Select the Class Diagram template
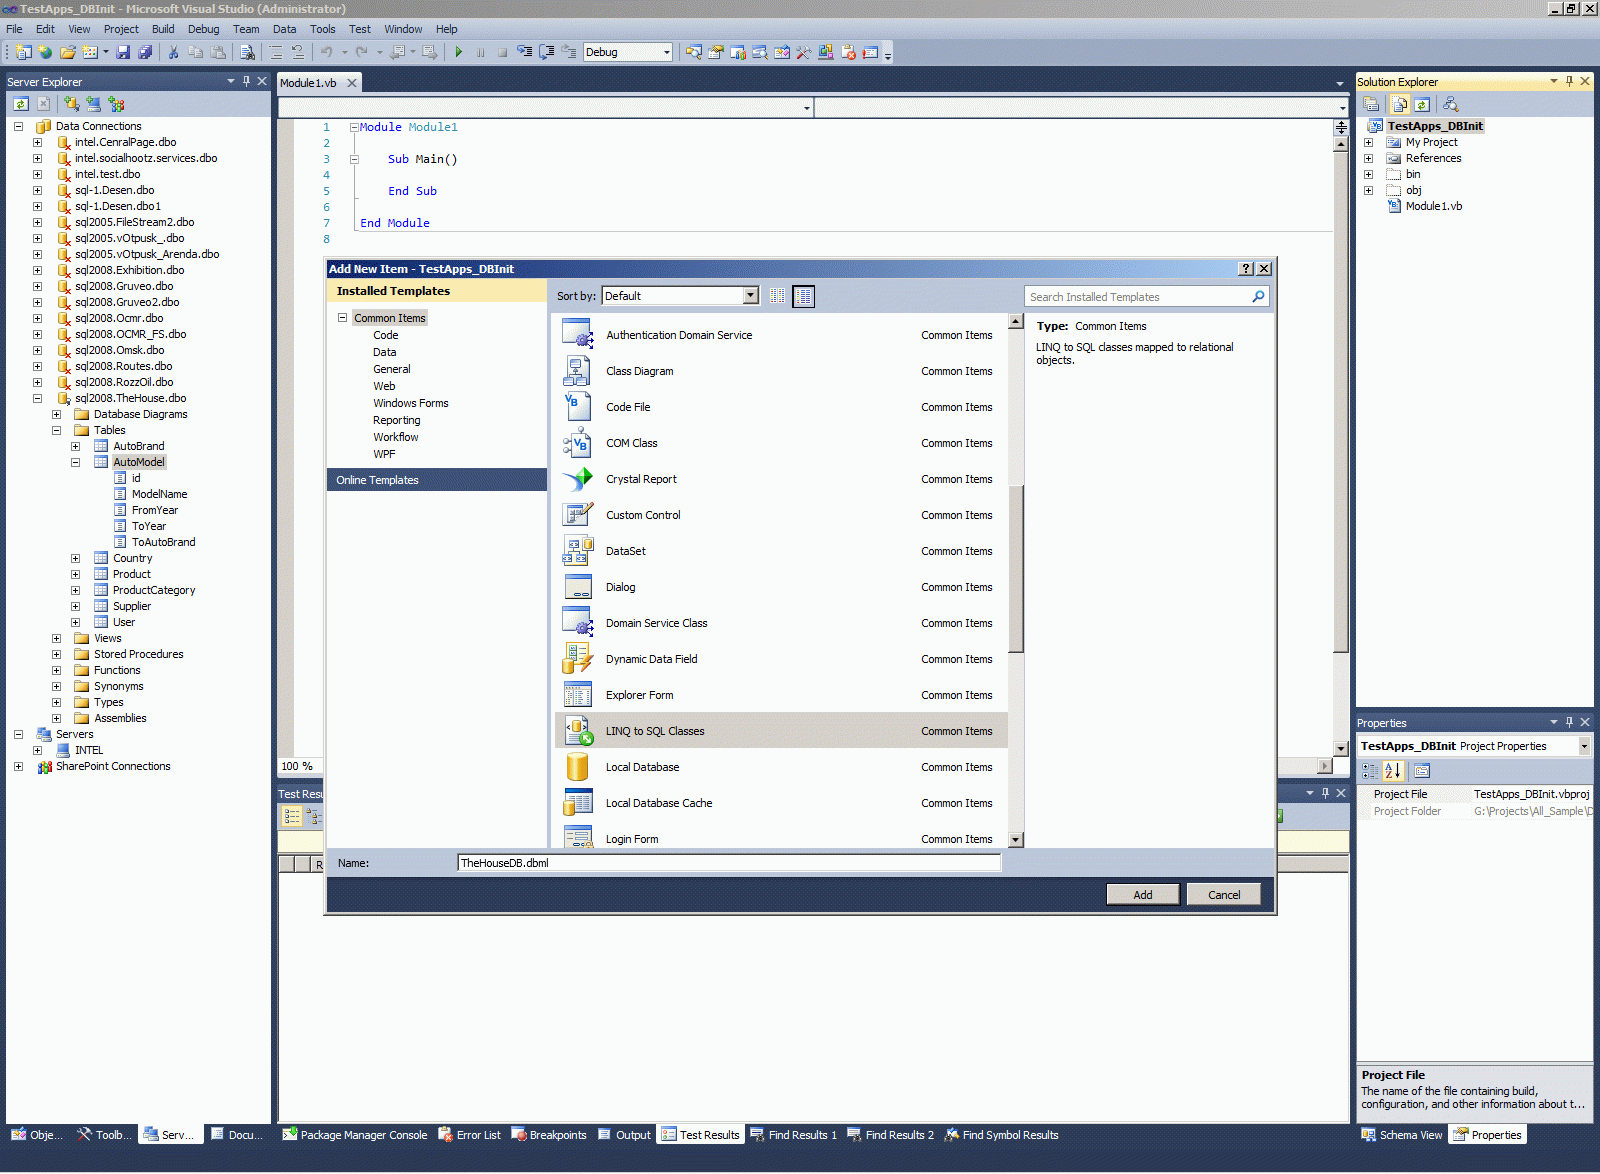The height and width of the screenshot is (1174, 1600). click(x=782, y=371)
